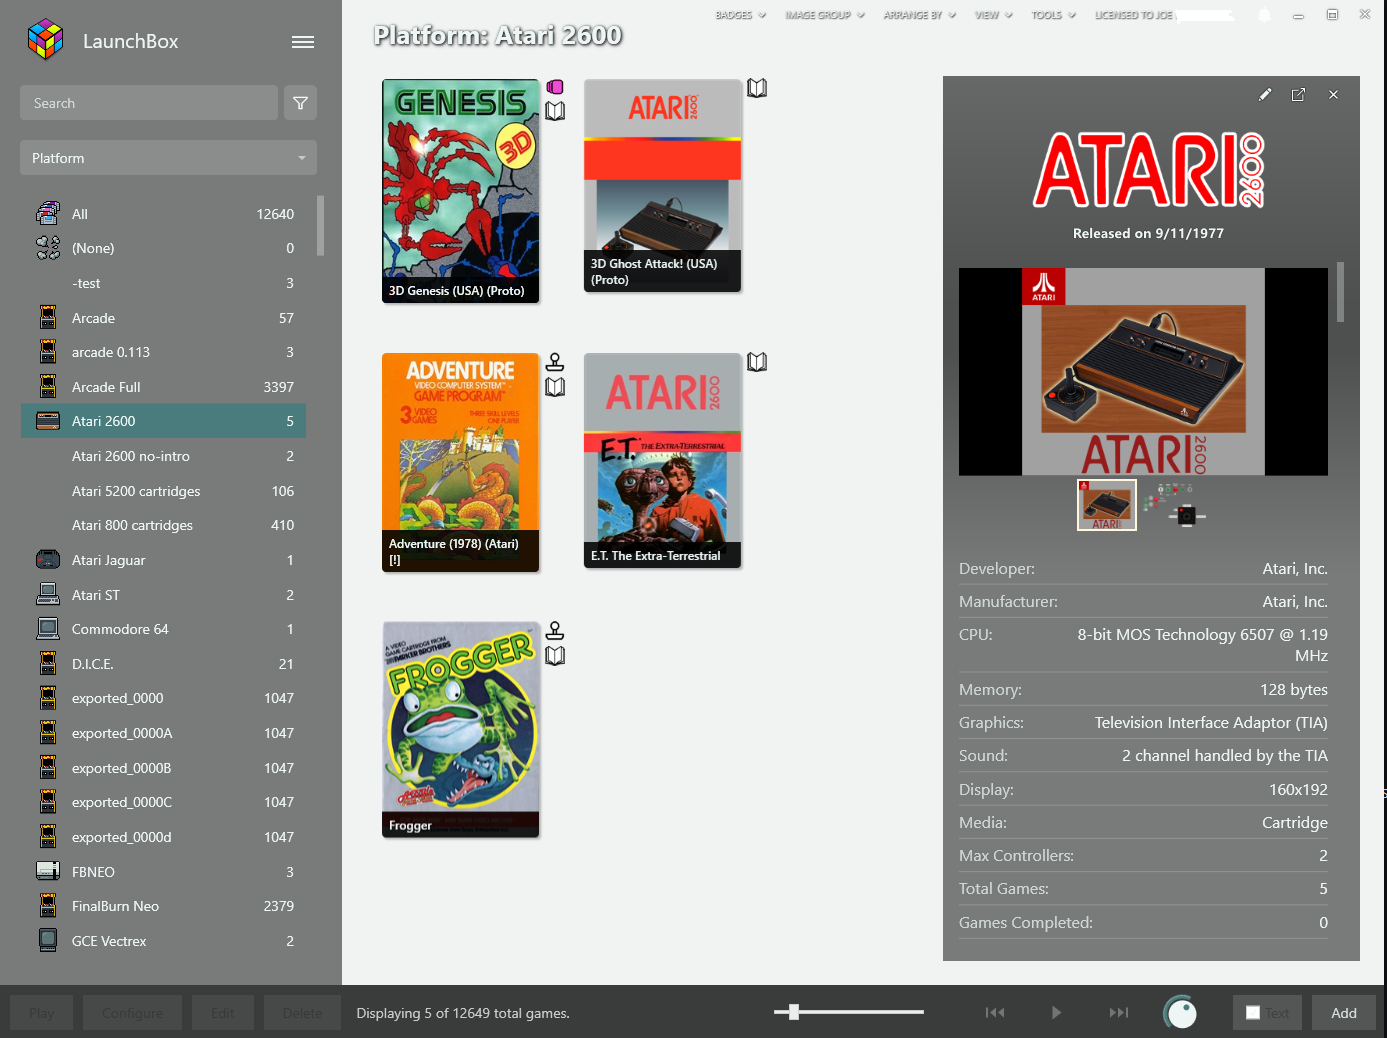Select the 3D Genesis game box

click(461, 191)
